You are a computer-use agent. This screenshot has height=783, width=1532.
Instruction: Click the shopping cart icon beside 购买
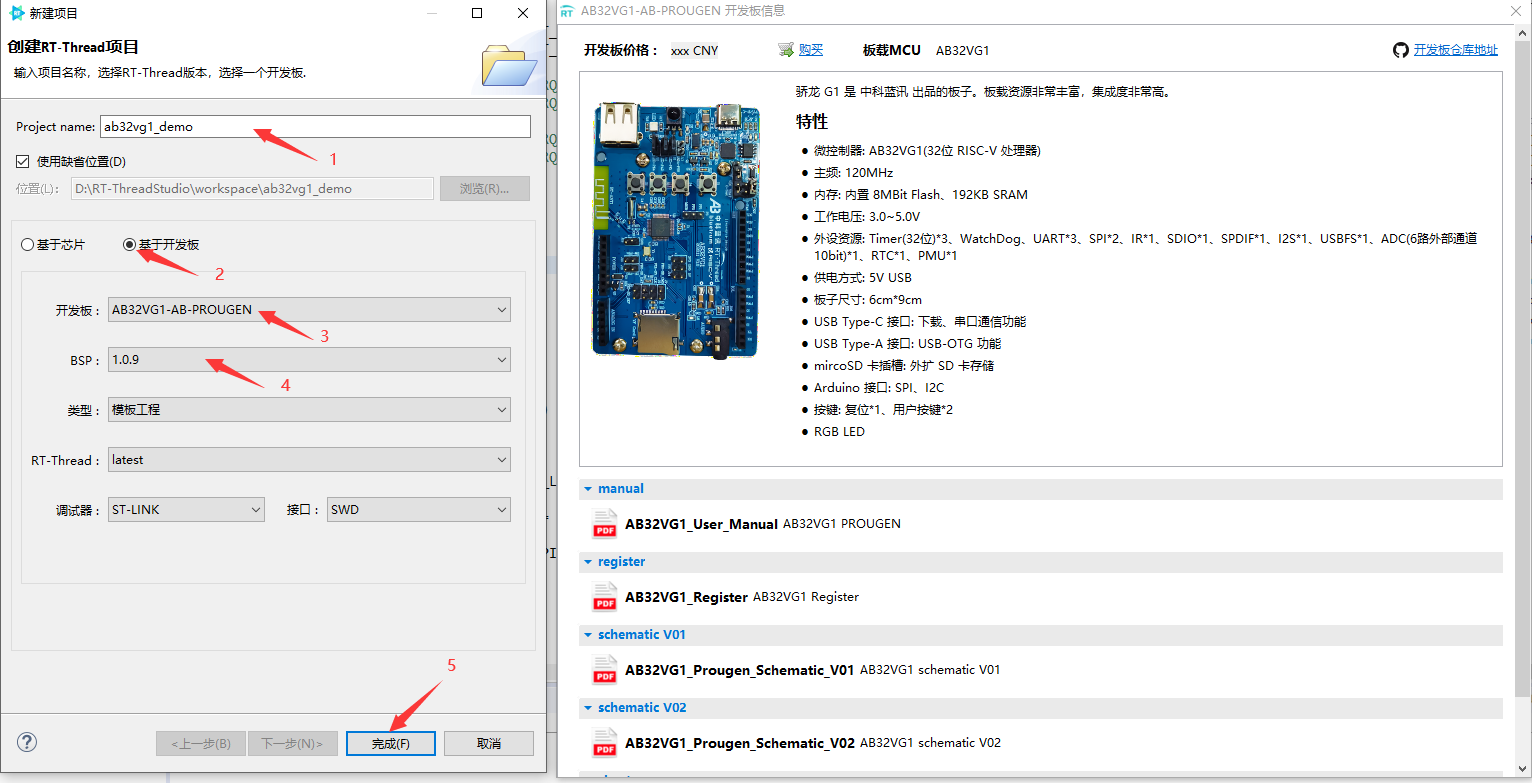click(x=786, y=50)
